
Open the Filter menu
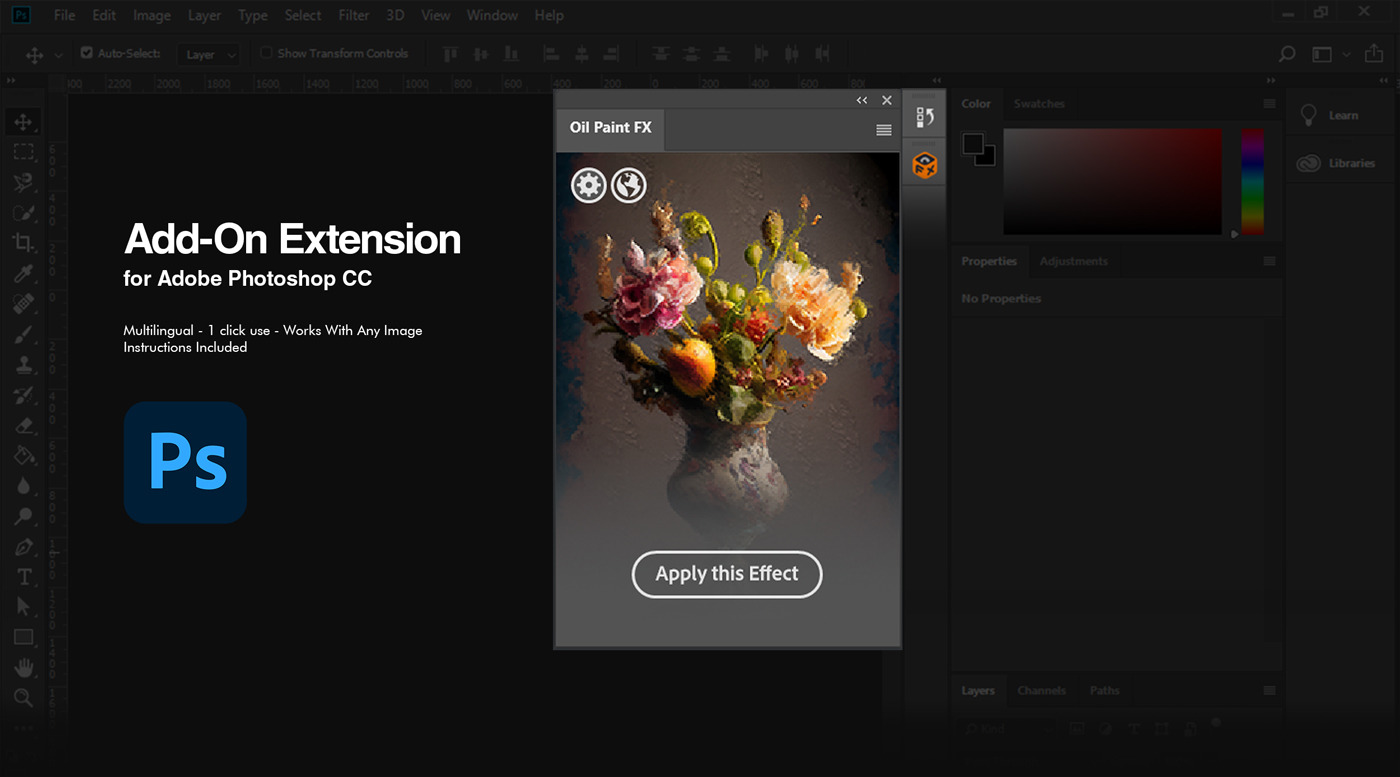coord(354,15)
